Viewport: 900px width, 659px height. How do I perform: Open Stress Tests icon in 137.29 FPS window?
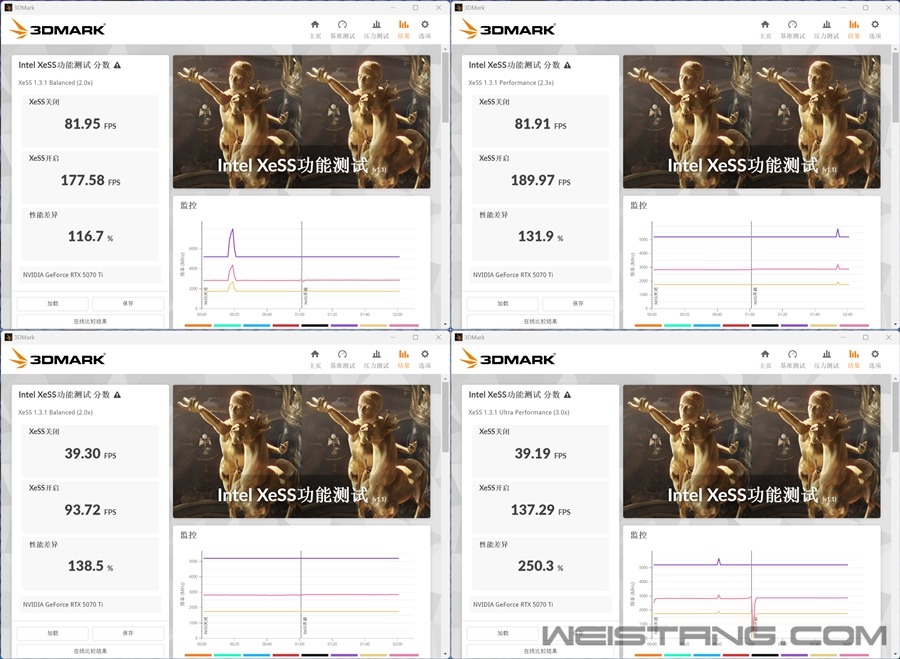click(826, 358)
